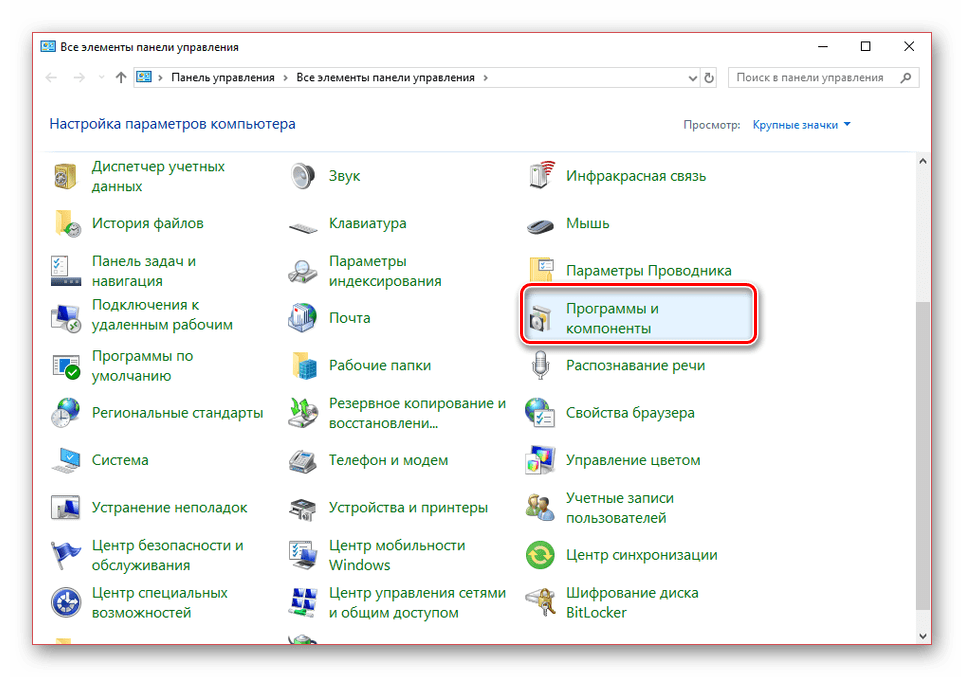Open the 'Мышь' link text
This screenshot has height=677, width=964.
coord(588,224)
